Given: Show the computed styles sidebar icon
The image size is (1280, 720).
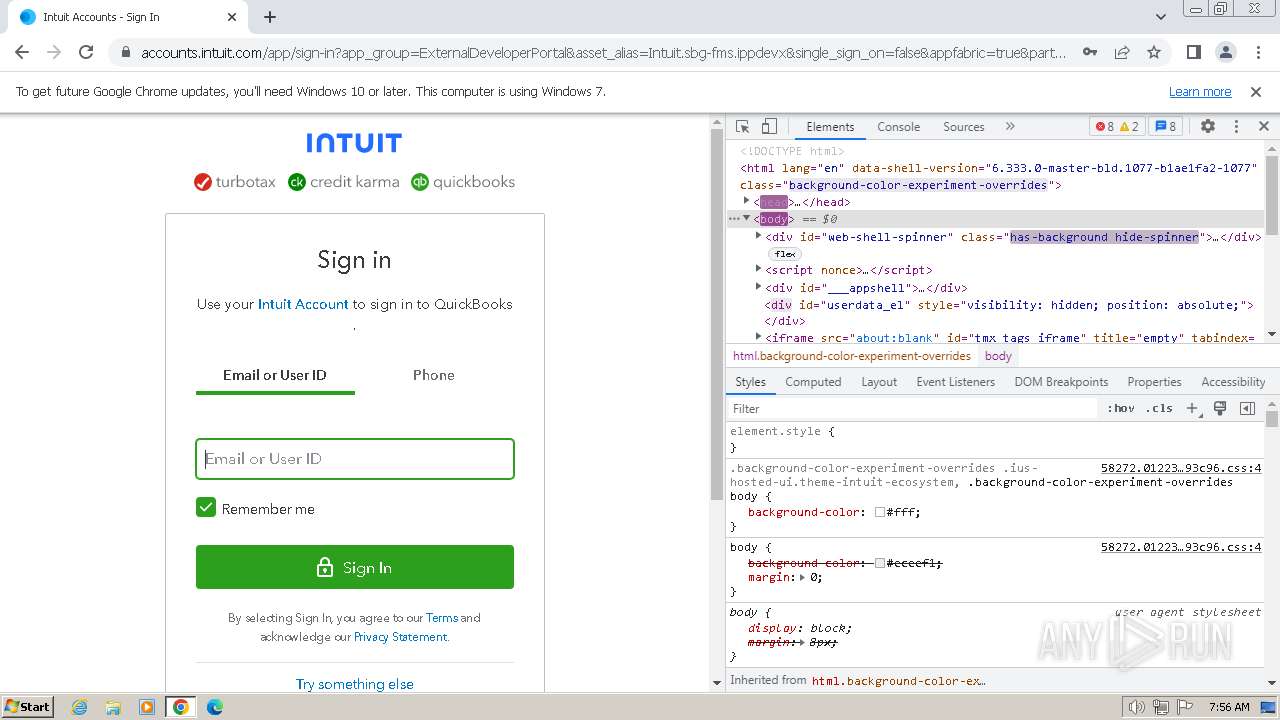Looking at the screenshot, I should (1247, 408).
